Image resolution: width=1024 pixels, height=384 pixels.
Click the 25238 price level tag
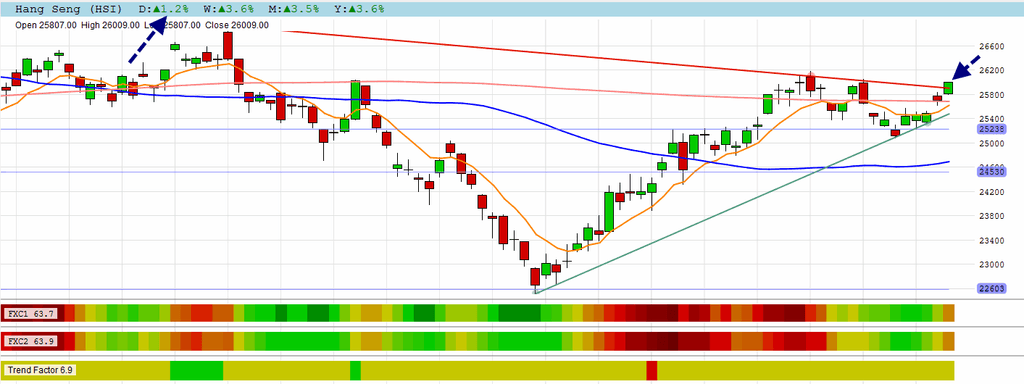[991, 129]
